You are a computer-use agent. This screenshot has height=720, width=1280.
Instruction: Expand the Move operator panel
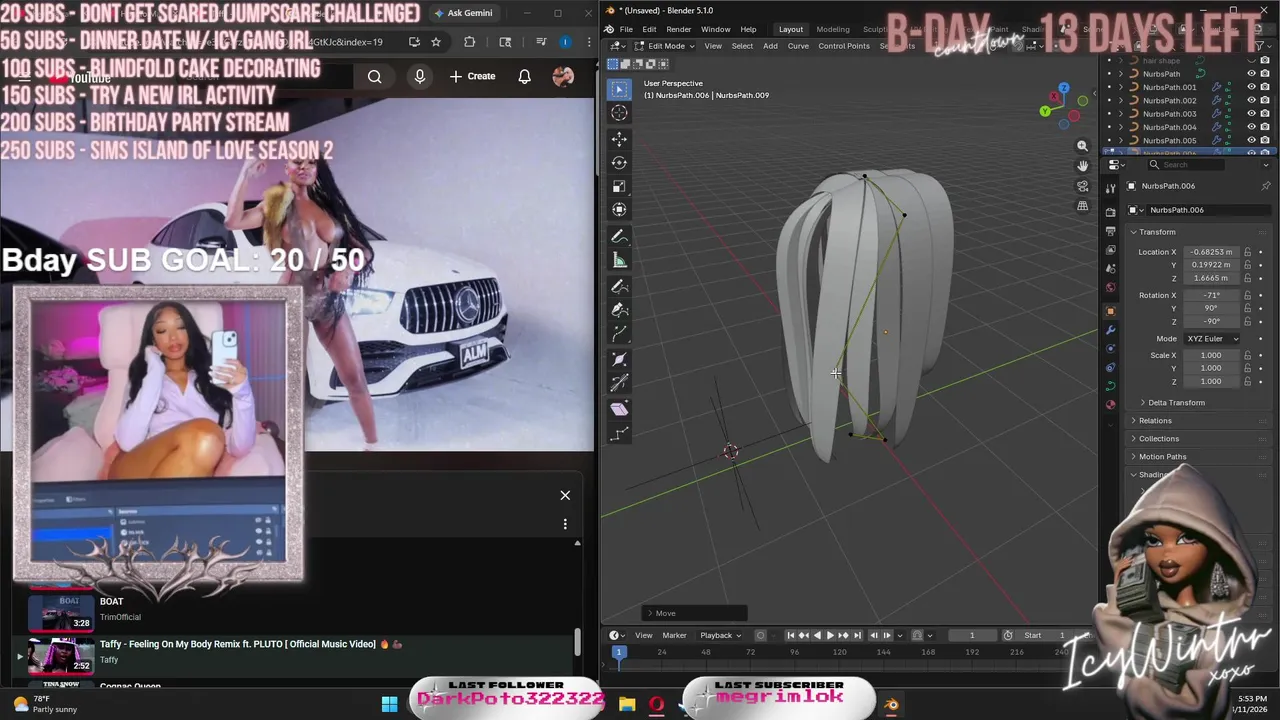click(x=695, y=613)
